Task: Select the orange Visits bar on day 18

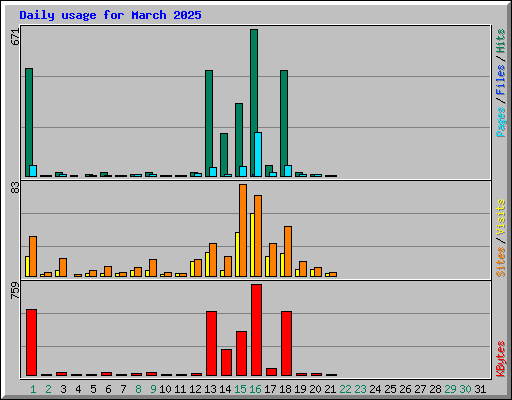Action: pos(288,251)
